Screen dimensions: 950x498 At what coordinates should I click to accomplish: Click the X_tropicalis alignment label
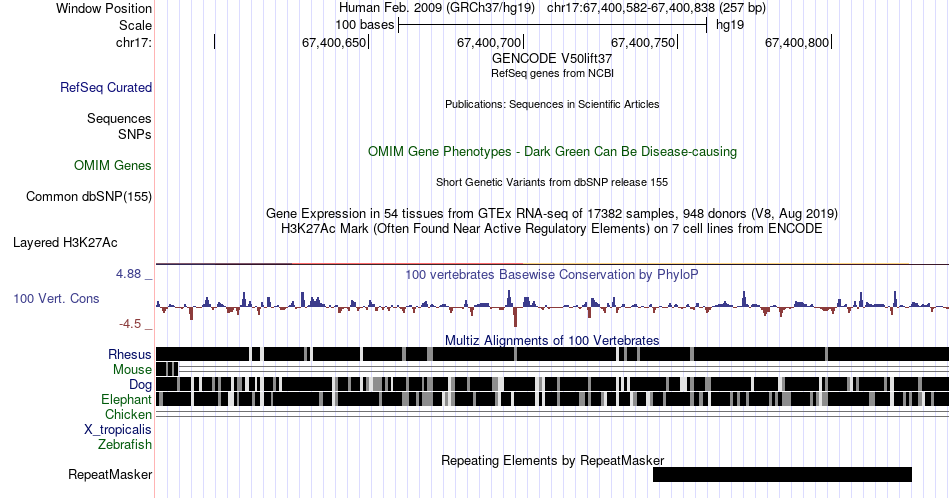pos(118,429)
